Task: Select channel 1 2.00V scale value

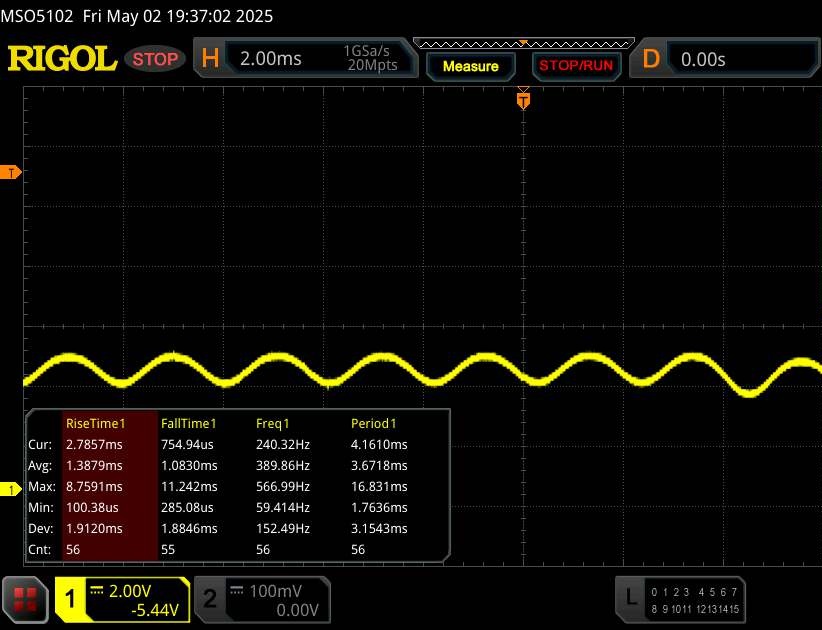Action: (x=130, y=591)
